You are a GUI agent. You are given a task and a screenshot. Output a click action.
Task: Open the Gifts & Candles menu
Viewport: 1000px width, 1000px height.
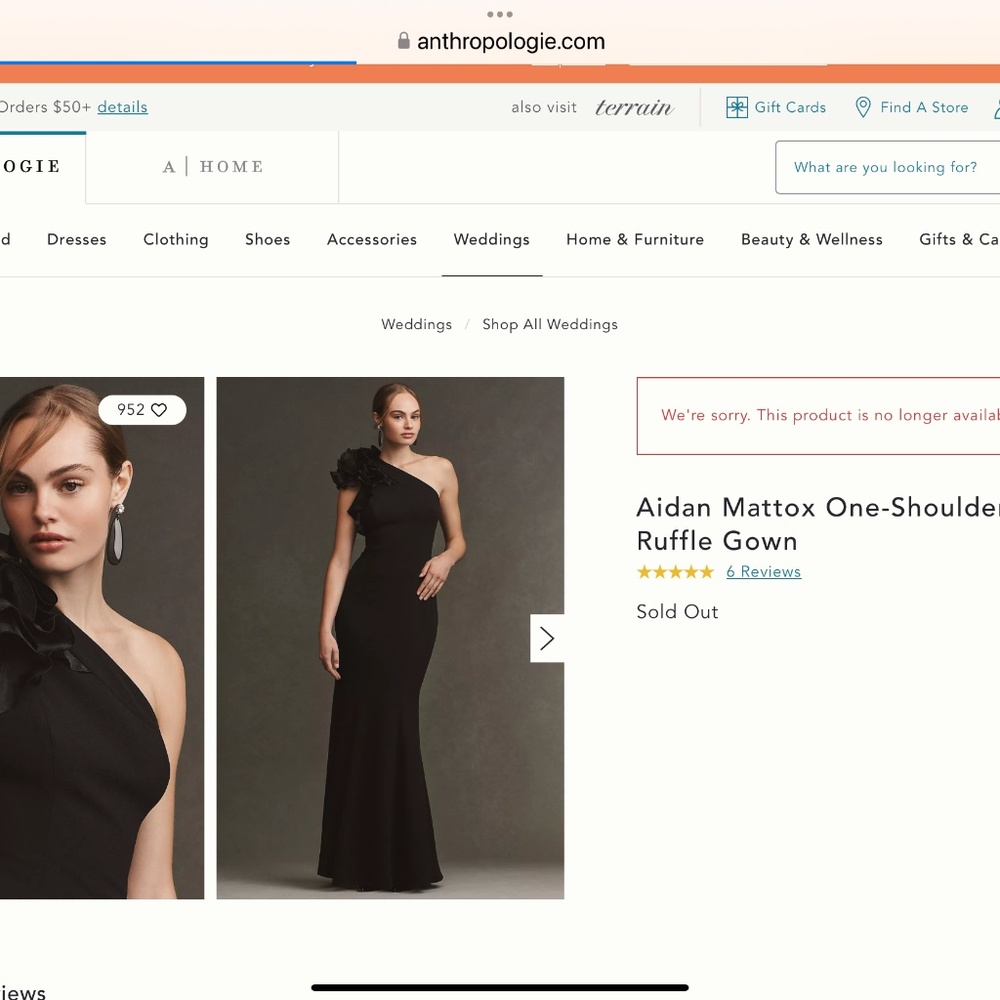pyautogui.click(x=959, y=240)
